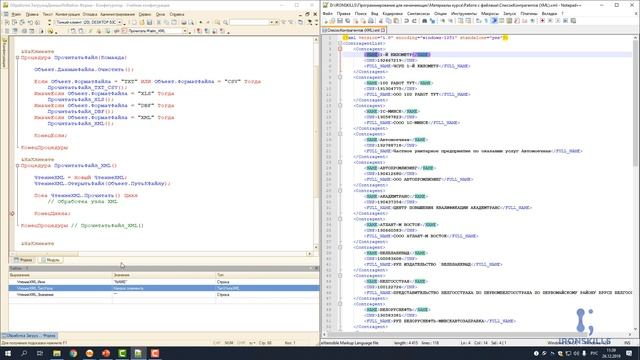Start macro recording in Notepad++ toolbar
Viewport: 640px width, 360px height.
[x=542, y=21]
